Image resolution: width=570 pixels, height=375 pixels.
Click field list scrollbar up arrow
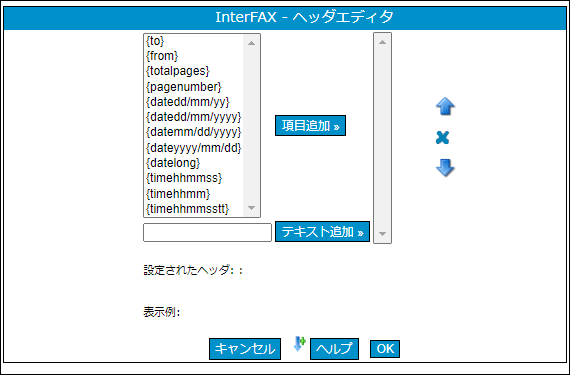pyautogui.click(x=251, y=43)
